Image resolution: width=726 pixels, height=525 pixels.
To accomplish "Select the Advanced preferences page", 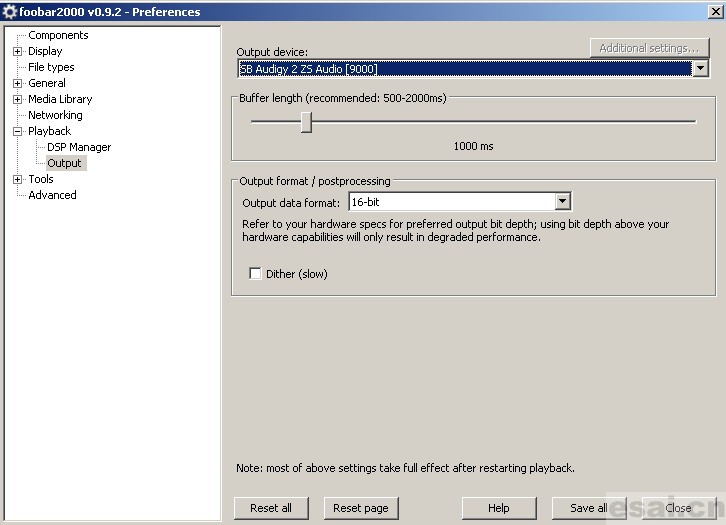I will [x=52, y=195].
